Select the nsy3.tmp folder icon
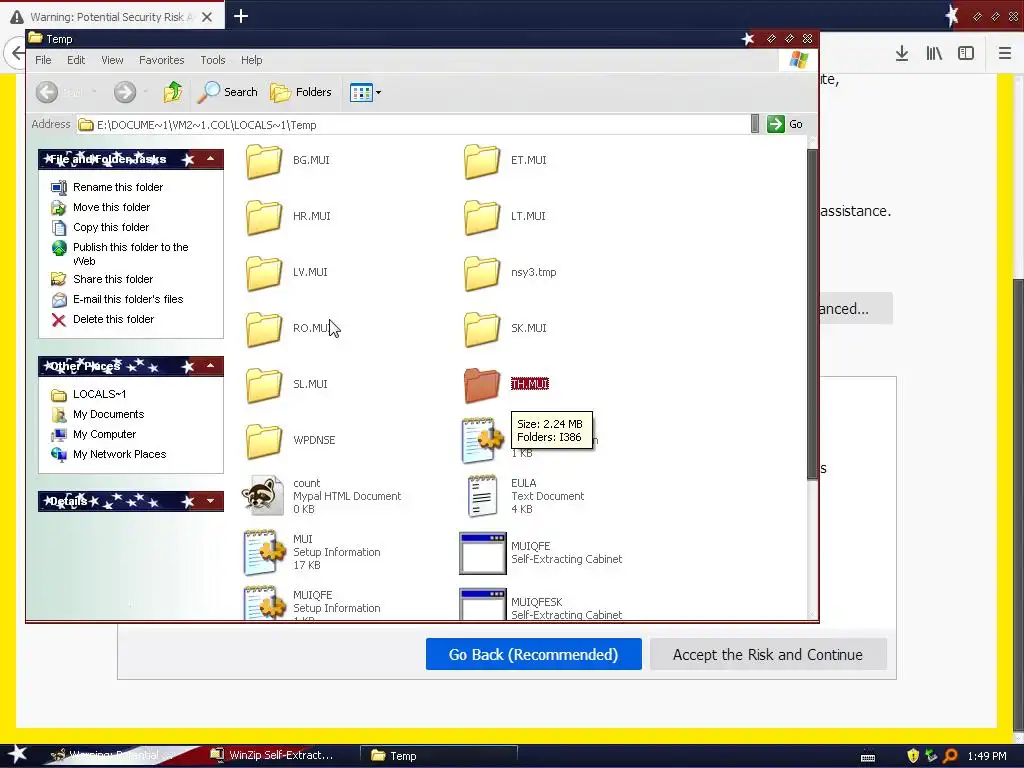This screenshot has width=1024, height=768. [482, 273]
